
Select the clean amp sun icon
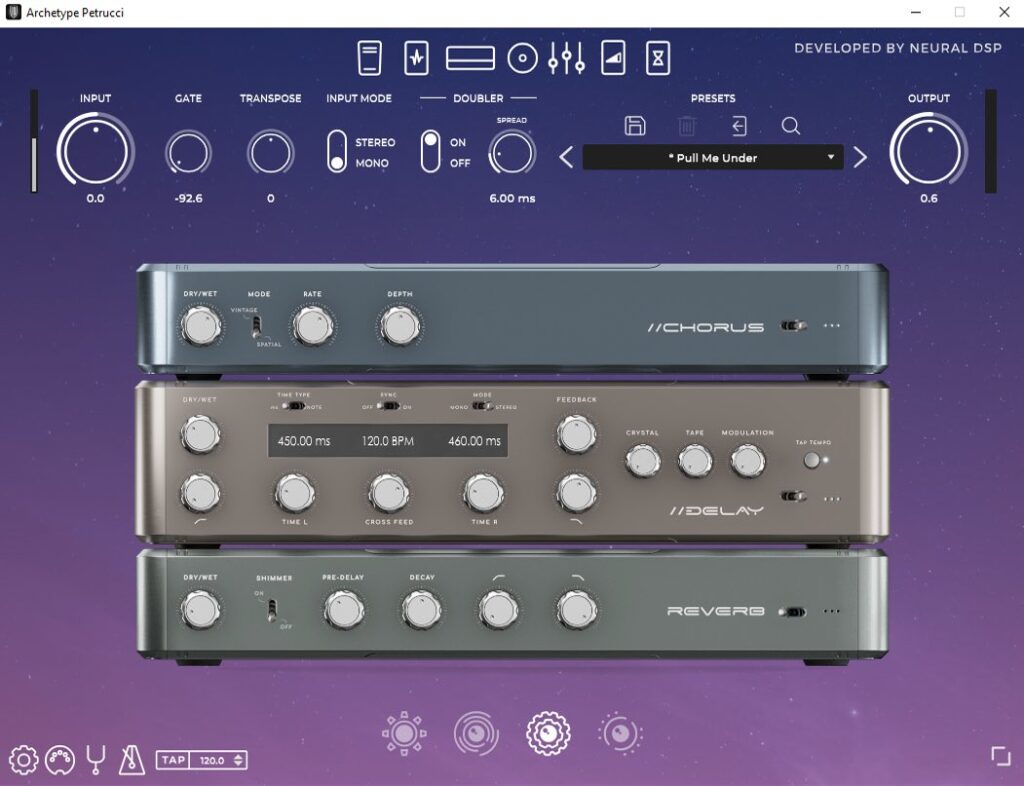(404, 734)
